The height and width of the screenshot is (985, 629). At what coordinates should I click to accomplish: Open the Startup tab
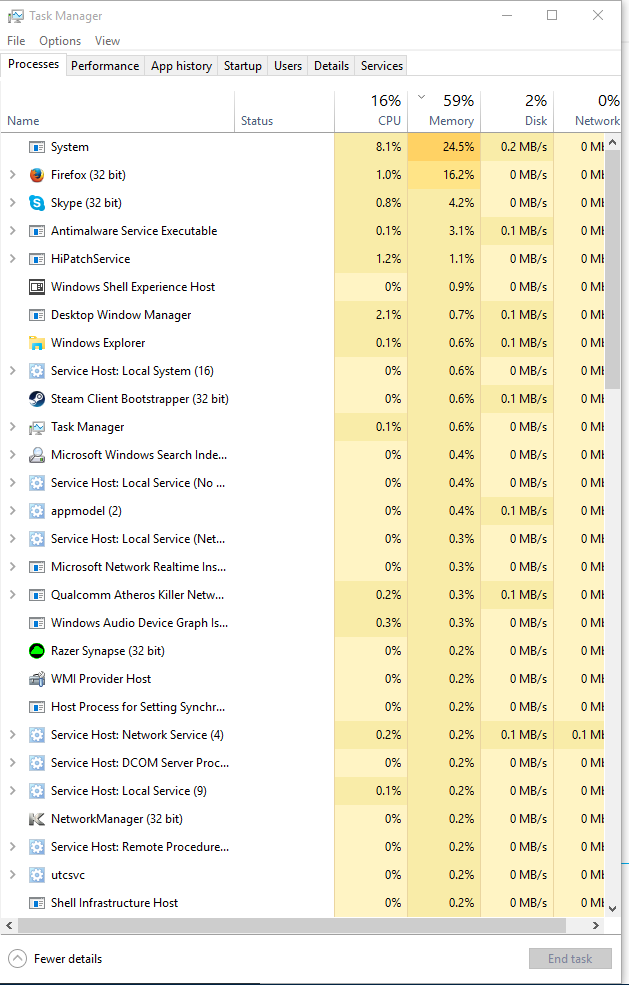tap(243, 66)
